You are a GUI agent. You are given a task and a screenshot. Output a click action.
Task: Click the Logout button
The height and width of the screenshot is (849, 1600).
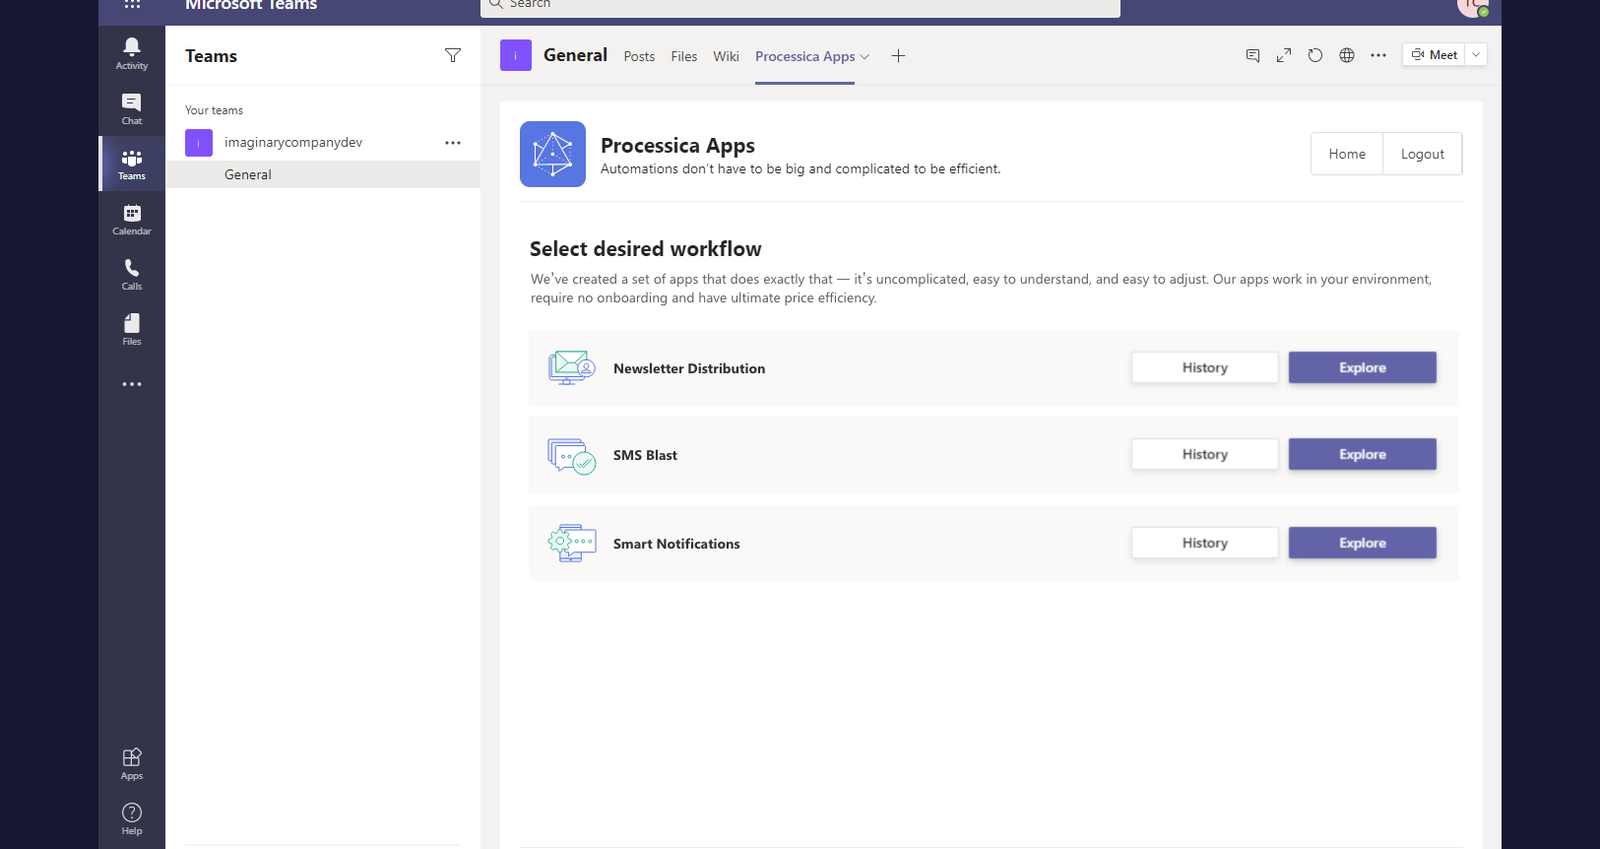(1422, 154)
